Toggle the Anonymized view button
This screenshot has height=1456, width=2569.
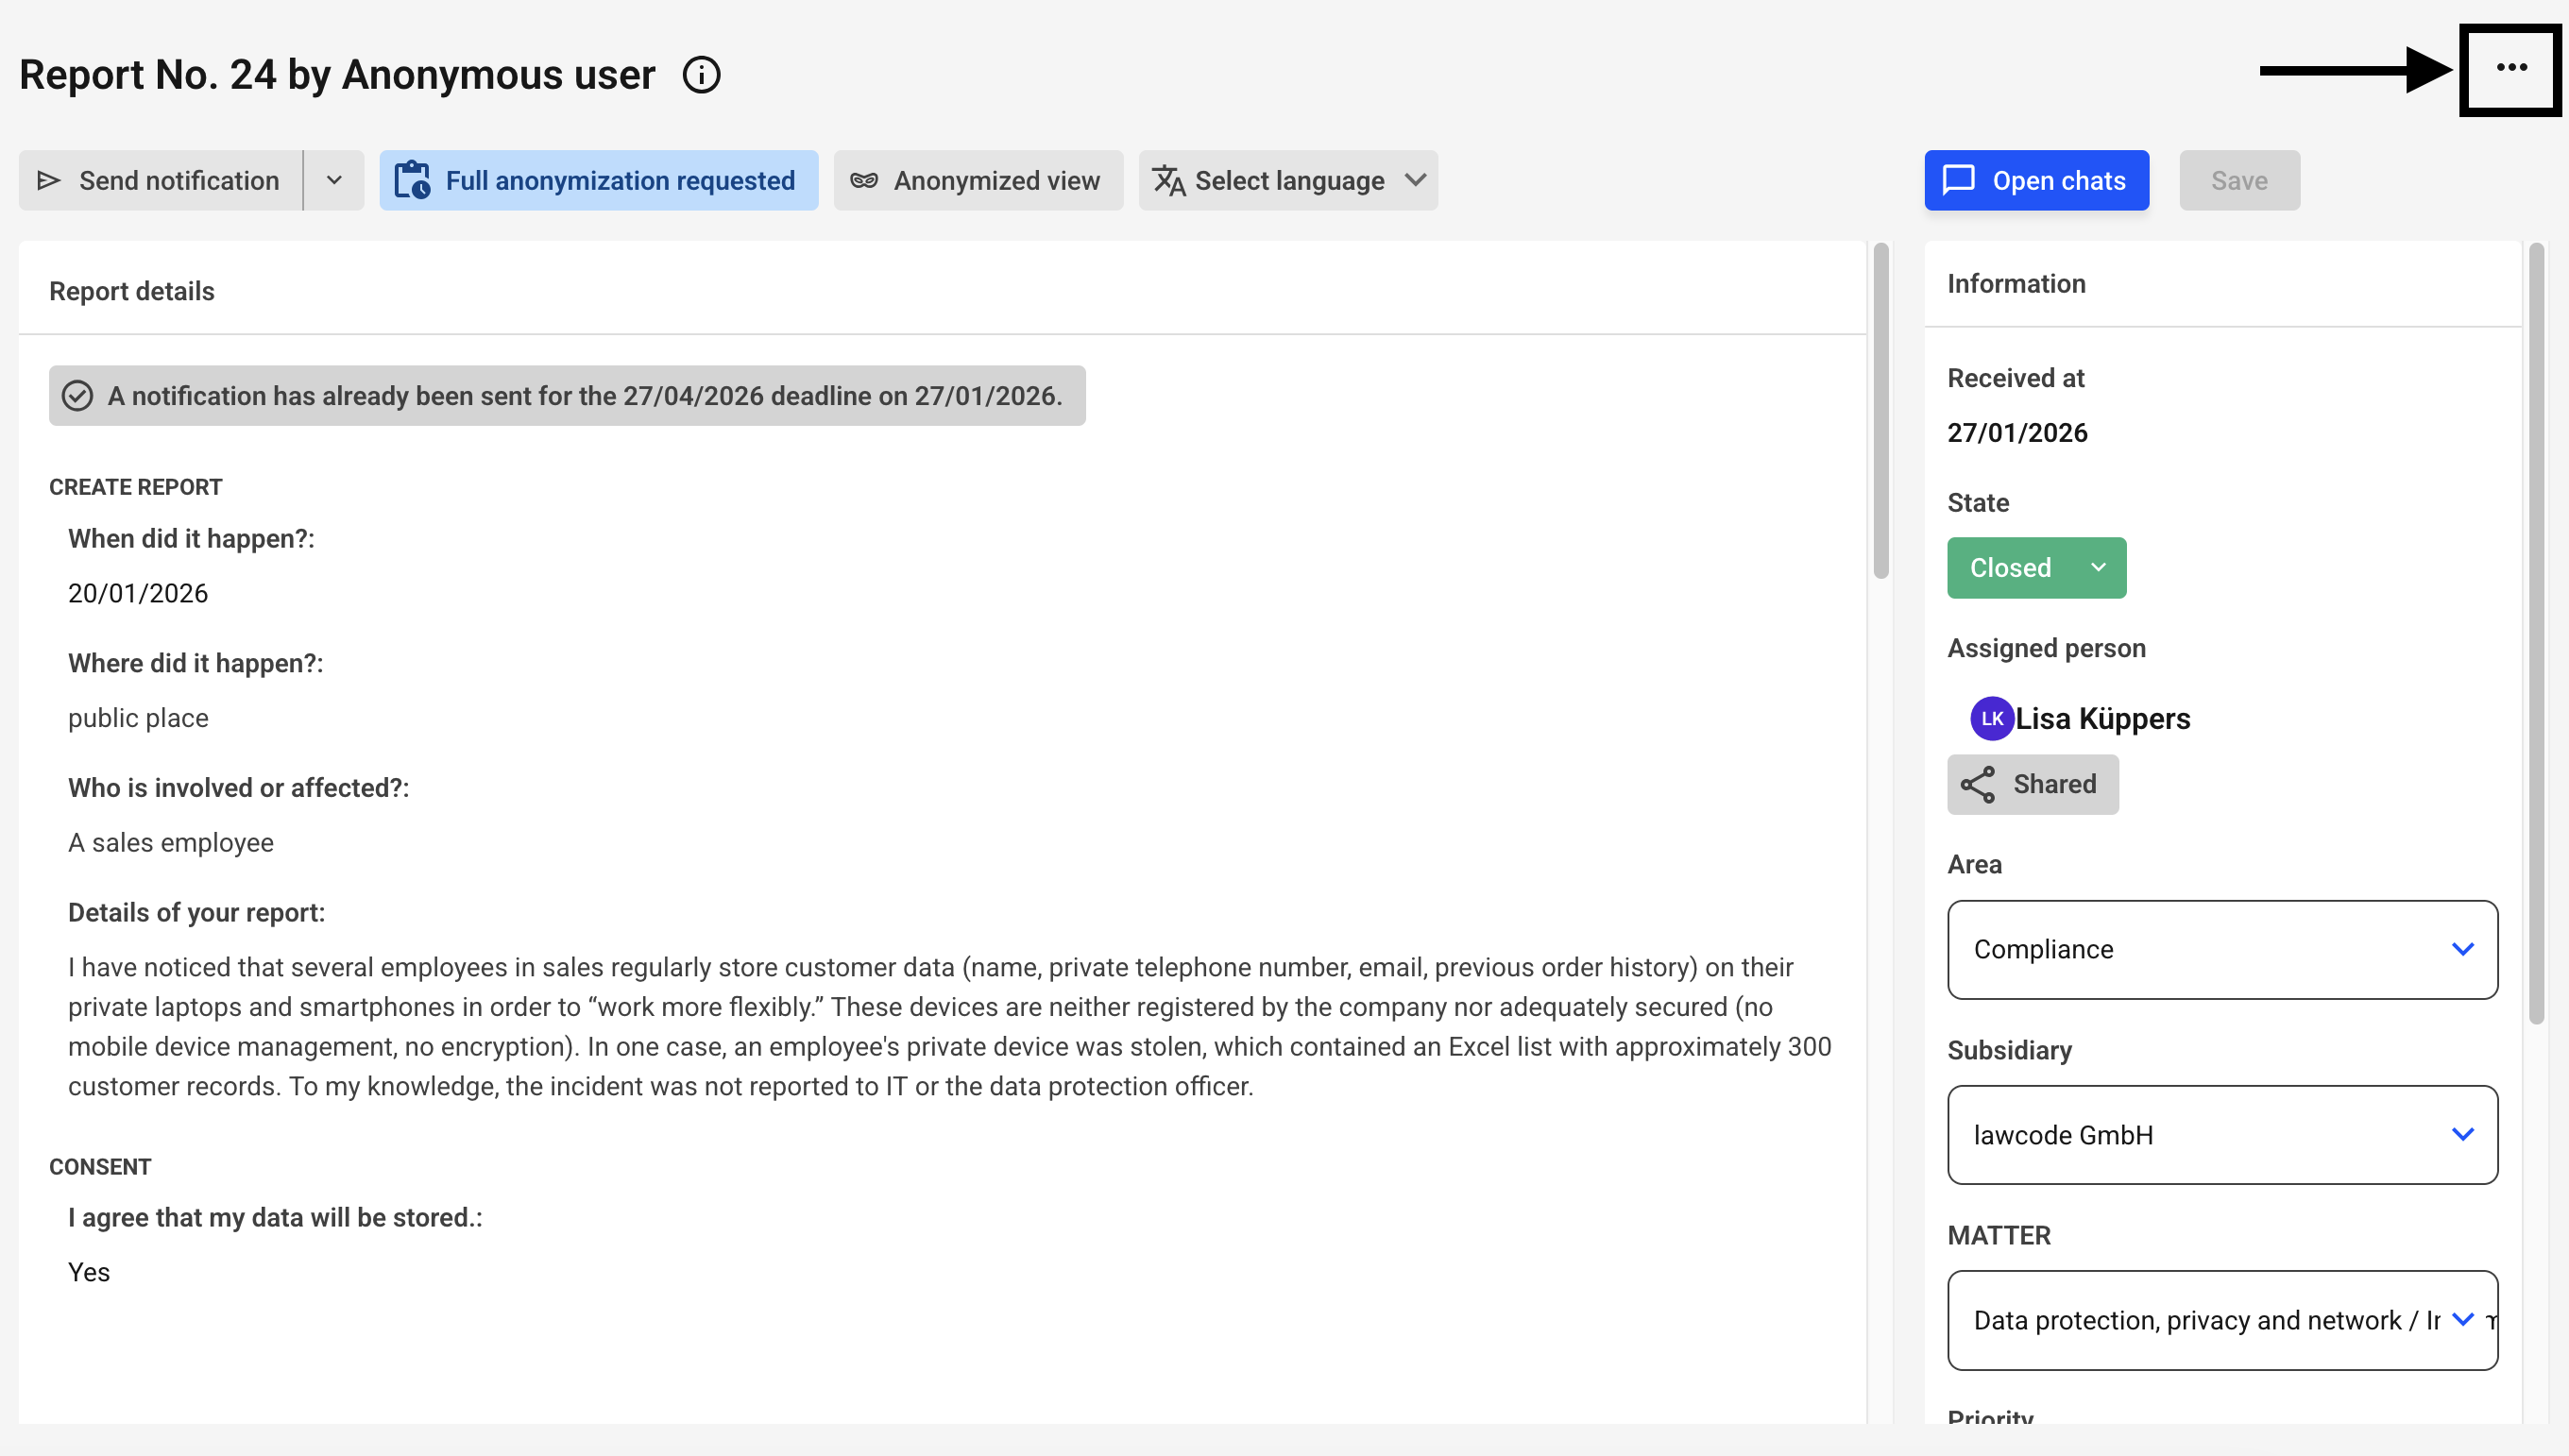click(978, 181)
